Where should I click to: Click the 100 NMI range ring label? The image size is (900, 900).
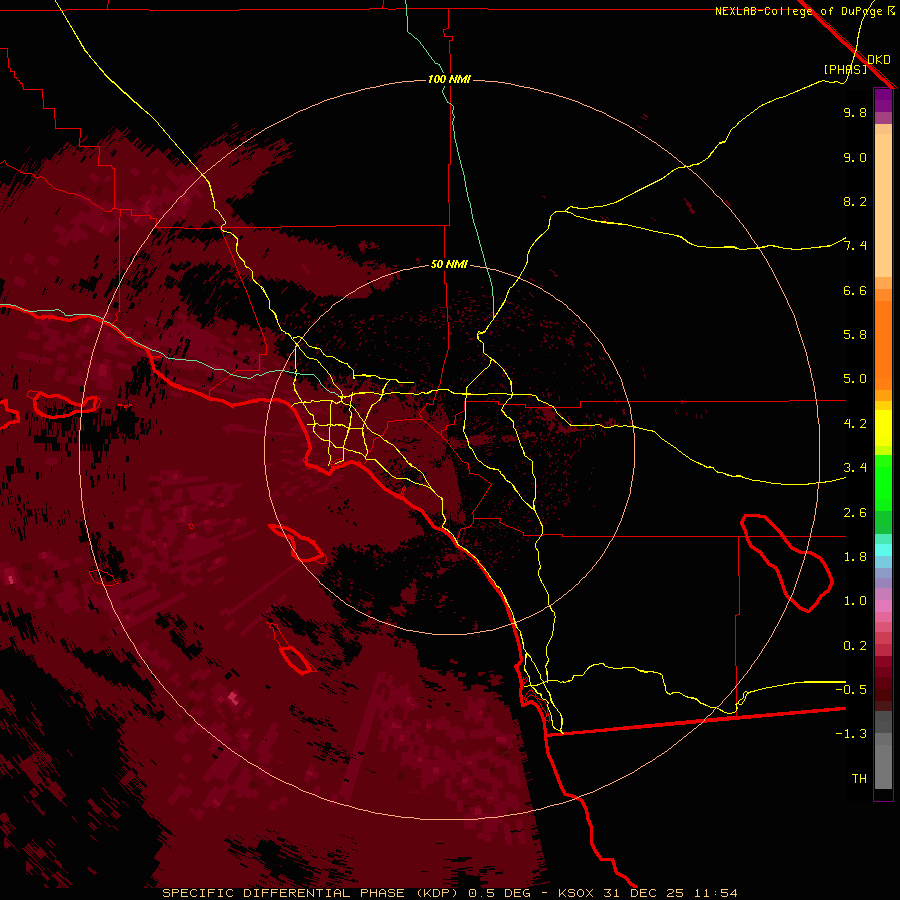tap(449, 79)
